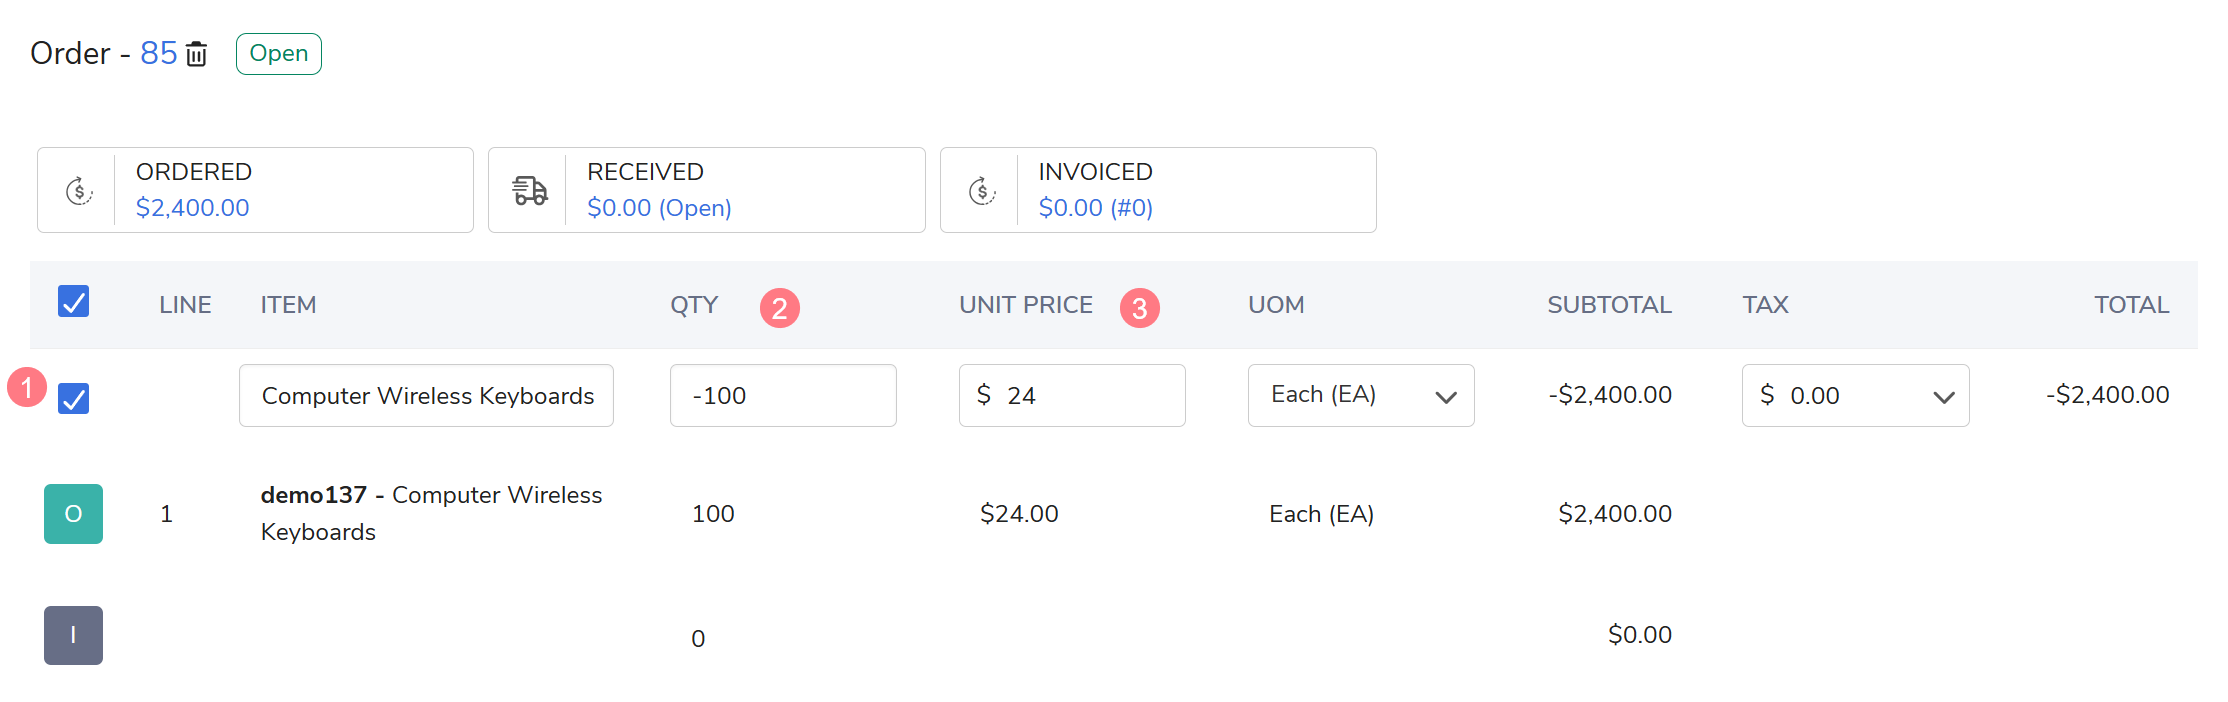Click the trash icon next to Order 85

coord(197,54)
